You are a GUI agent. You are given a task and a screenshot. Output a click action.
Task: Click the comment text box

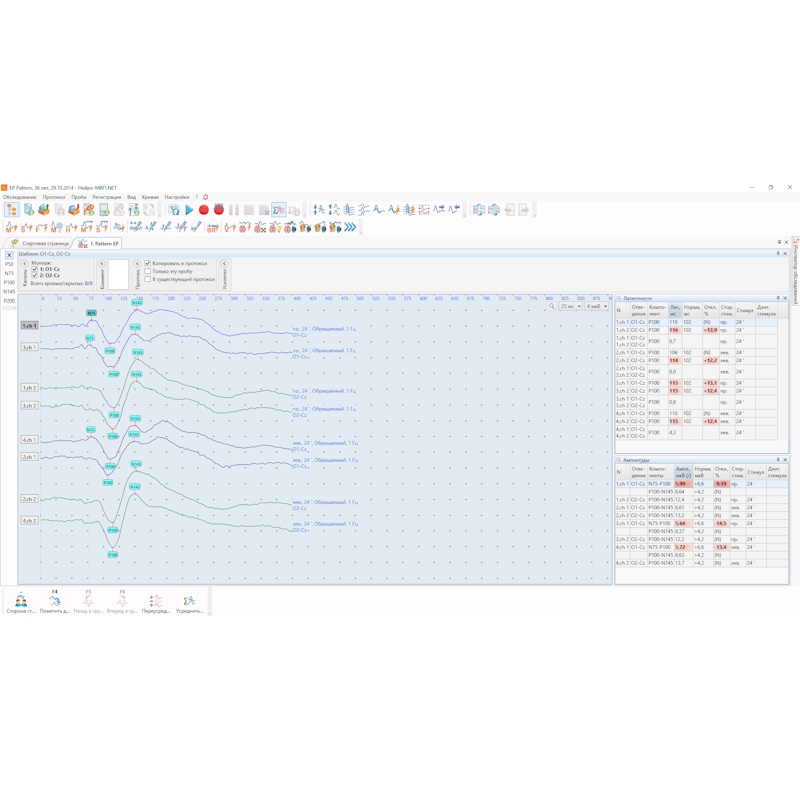pos(118,274)
